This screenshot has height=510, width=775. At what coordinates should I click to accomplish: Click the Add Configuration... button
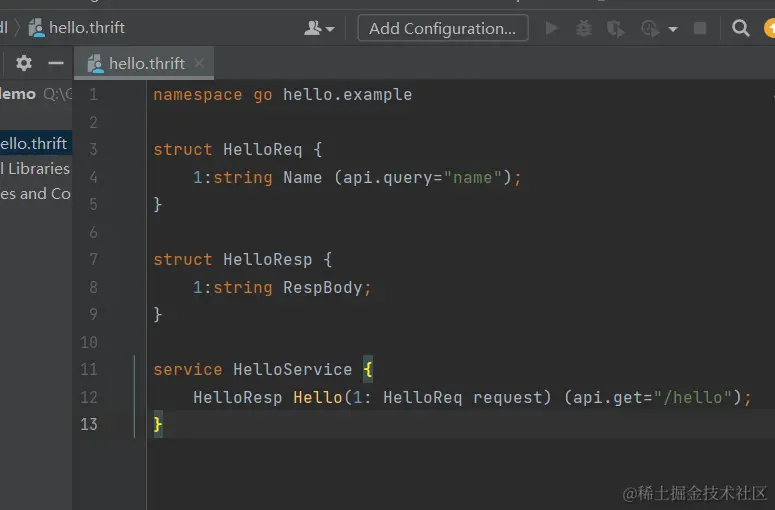tap(443, 28)
